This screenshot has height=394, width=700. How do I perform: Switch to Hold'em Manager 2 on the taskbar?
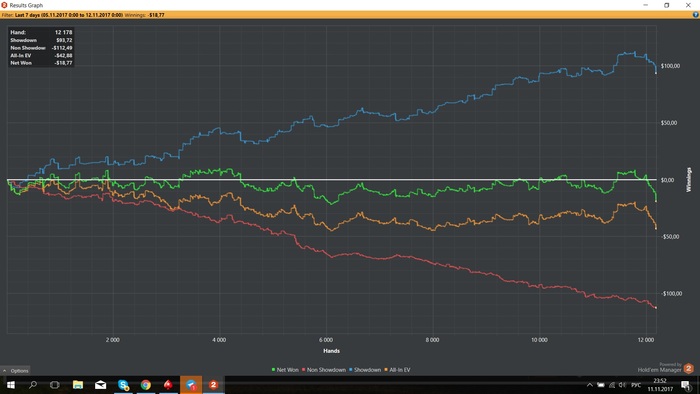point(213,385)
